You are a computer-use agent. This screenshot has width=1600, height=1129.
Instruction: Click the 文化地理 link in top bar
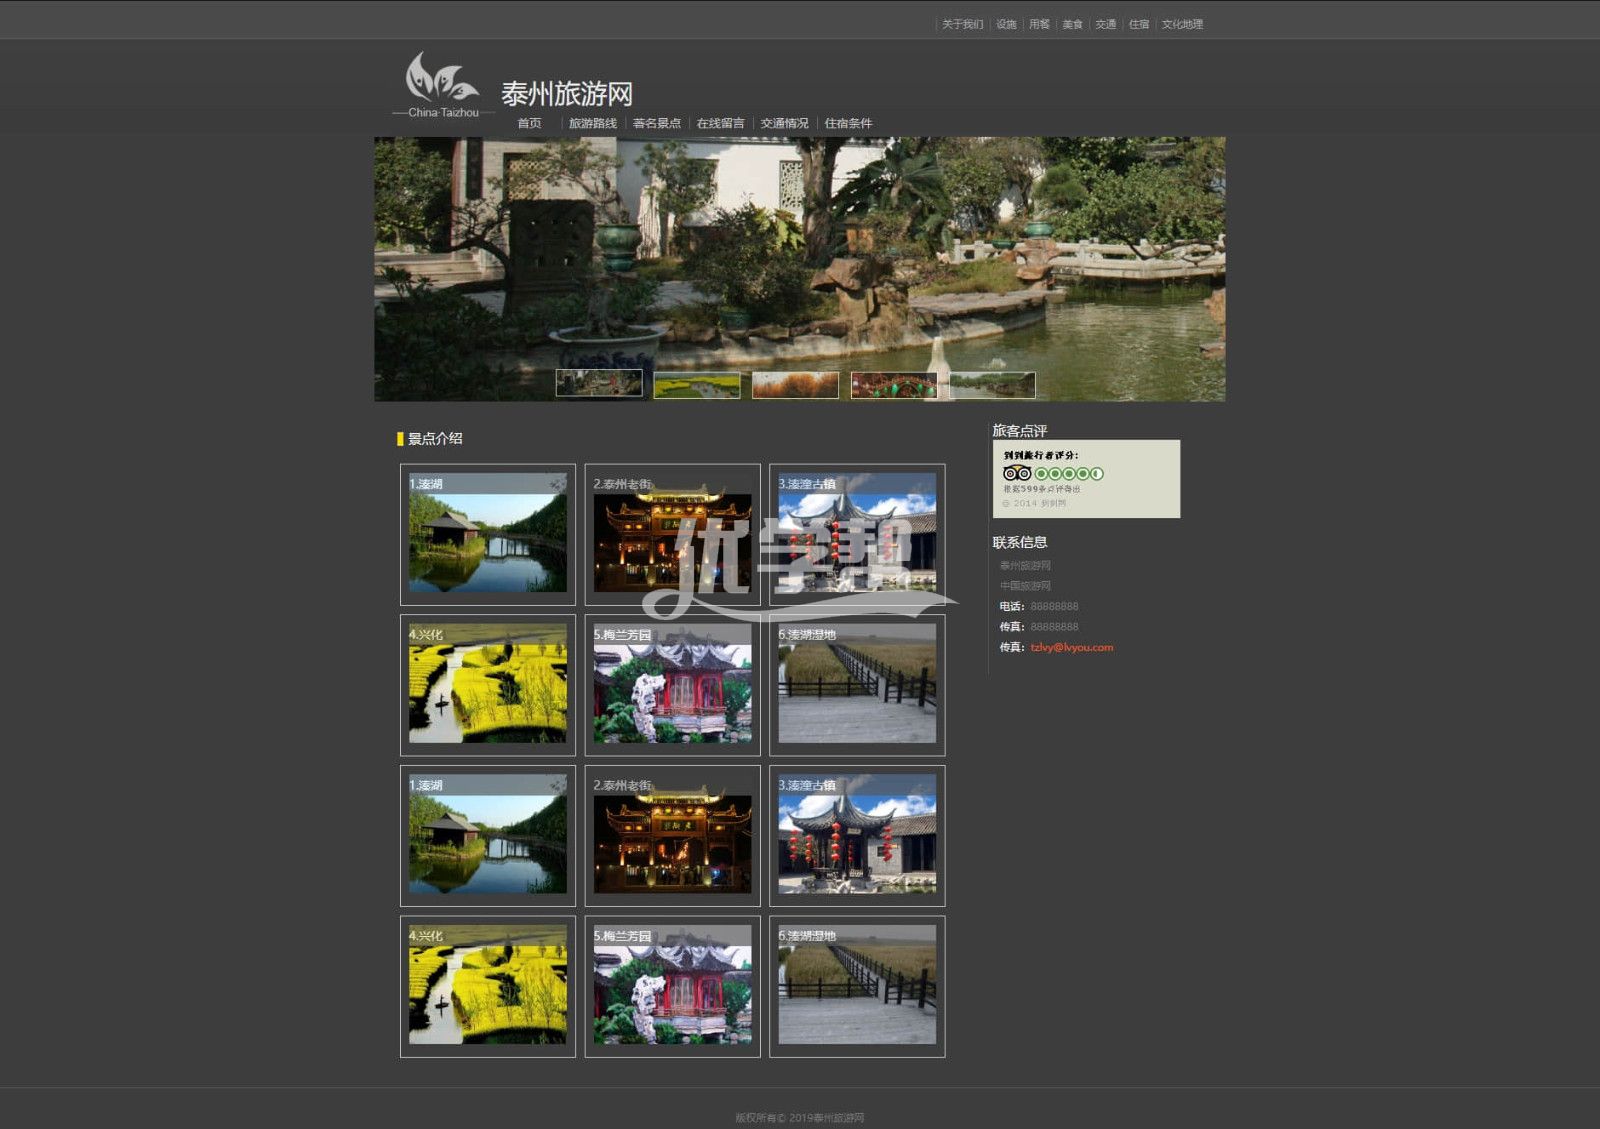1182,24
